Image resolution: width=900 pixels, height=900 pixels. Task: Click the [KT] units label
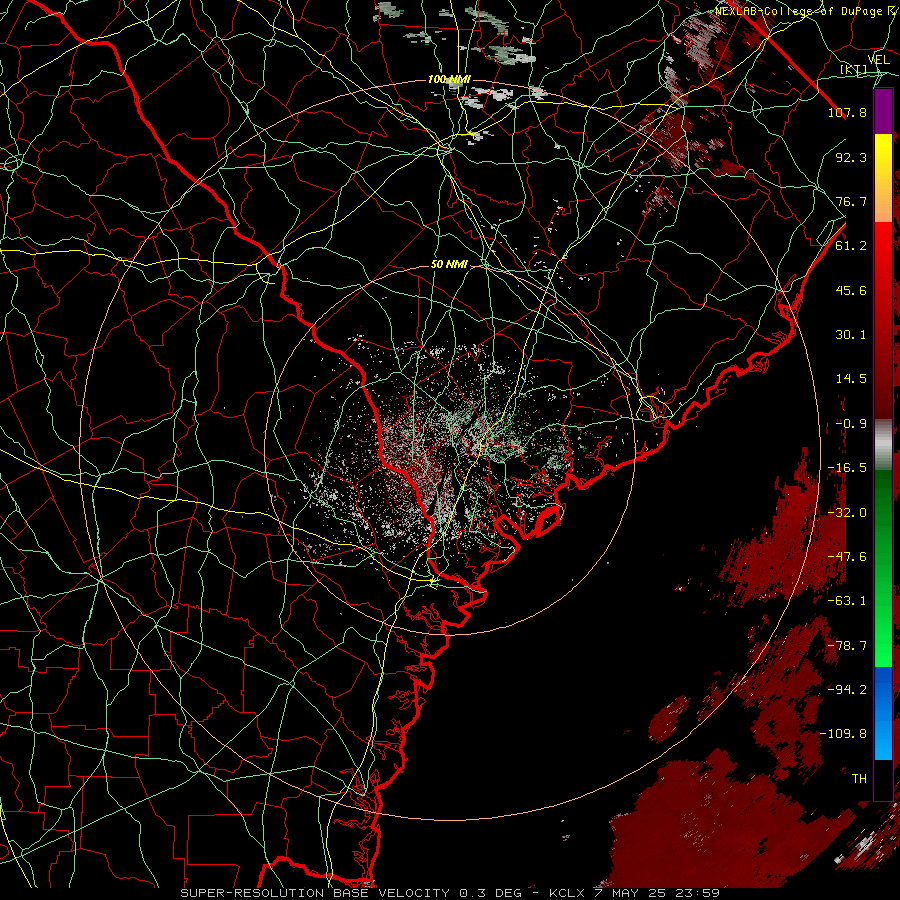coord(854,69)
